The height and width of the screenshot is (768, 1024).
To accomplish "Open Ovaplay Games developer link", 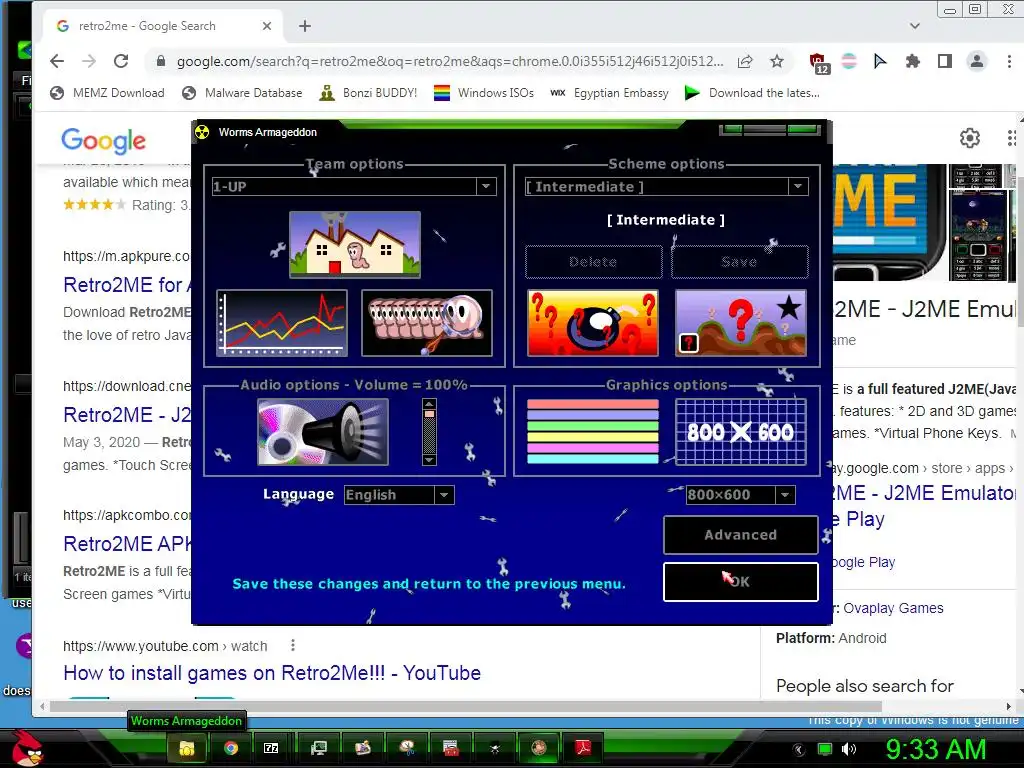I will click(x=893, y=608).
